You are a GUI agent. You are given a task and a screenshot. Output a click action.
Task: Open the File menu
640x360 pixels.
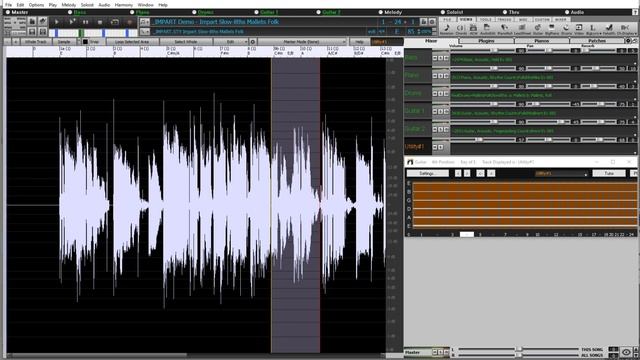pos(8,5)
